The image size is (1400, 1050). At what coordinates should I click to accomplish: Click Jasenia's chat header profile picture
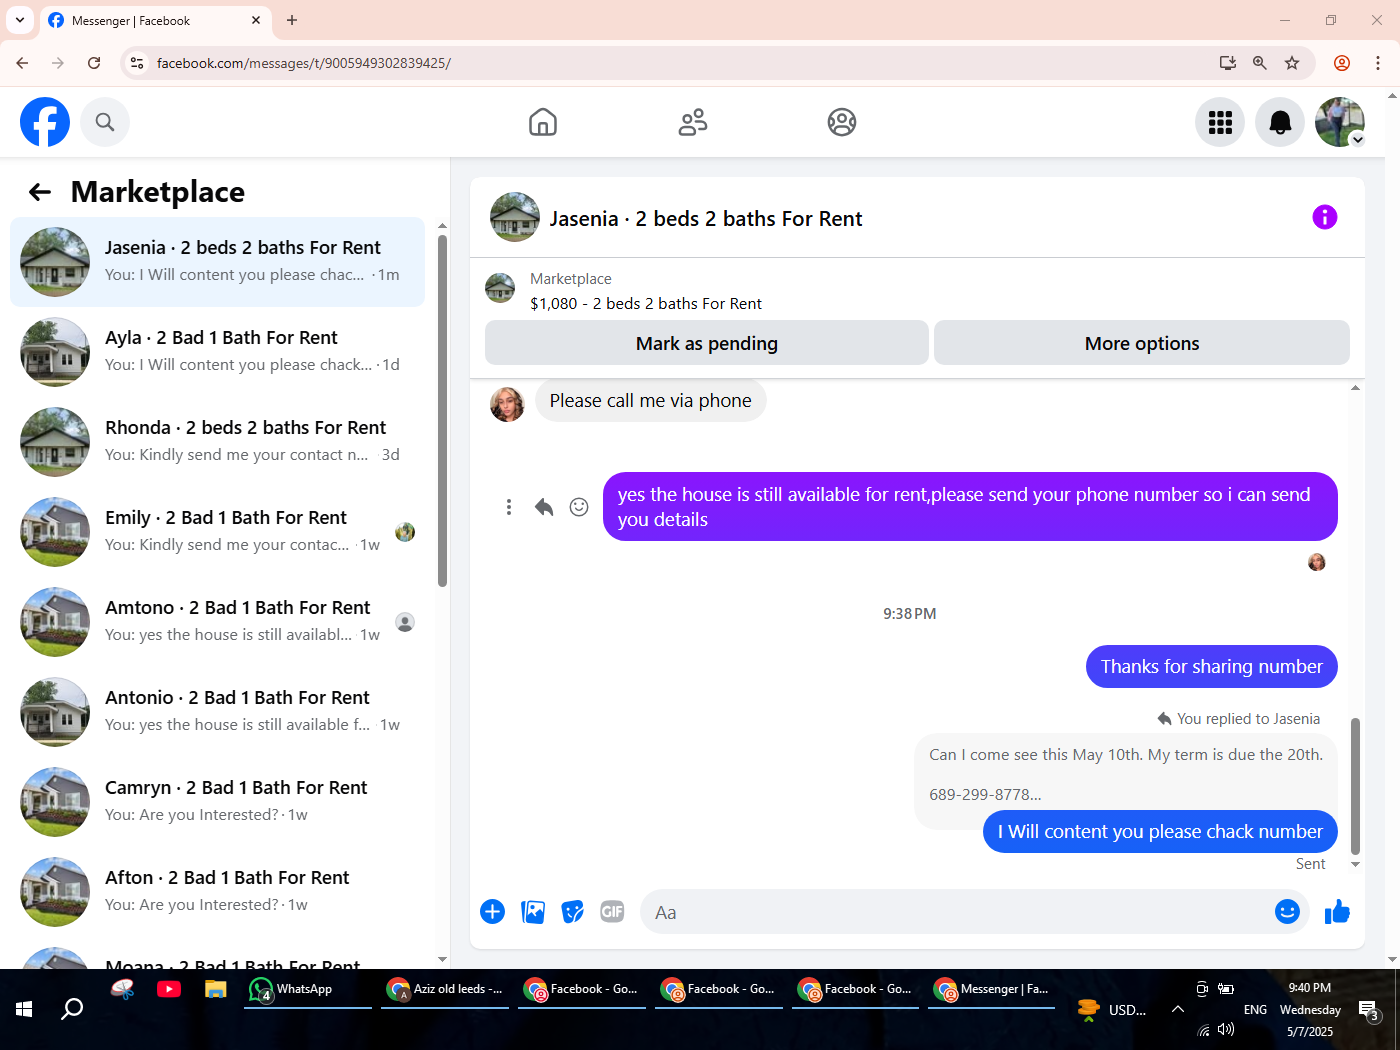pyautogui.click(x=515, y=217)
